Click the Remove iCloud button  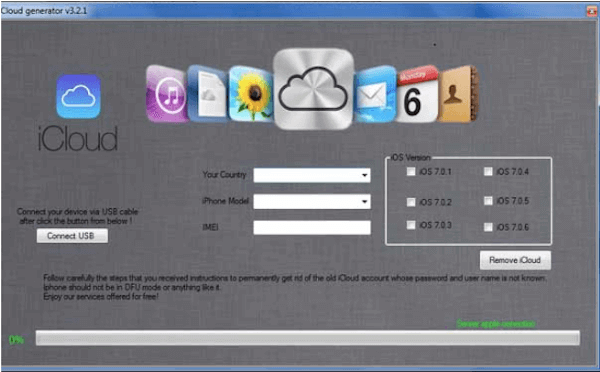515,260
